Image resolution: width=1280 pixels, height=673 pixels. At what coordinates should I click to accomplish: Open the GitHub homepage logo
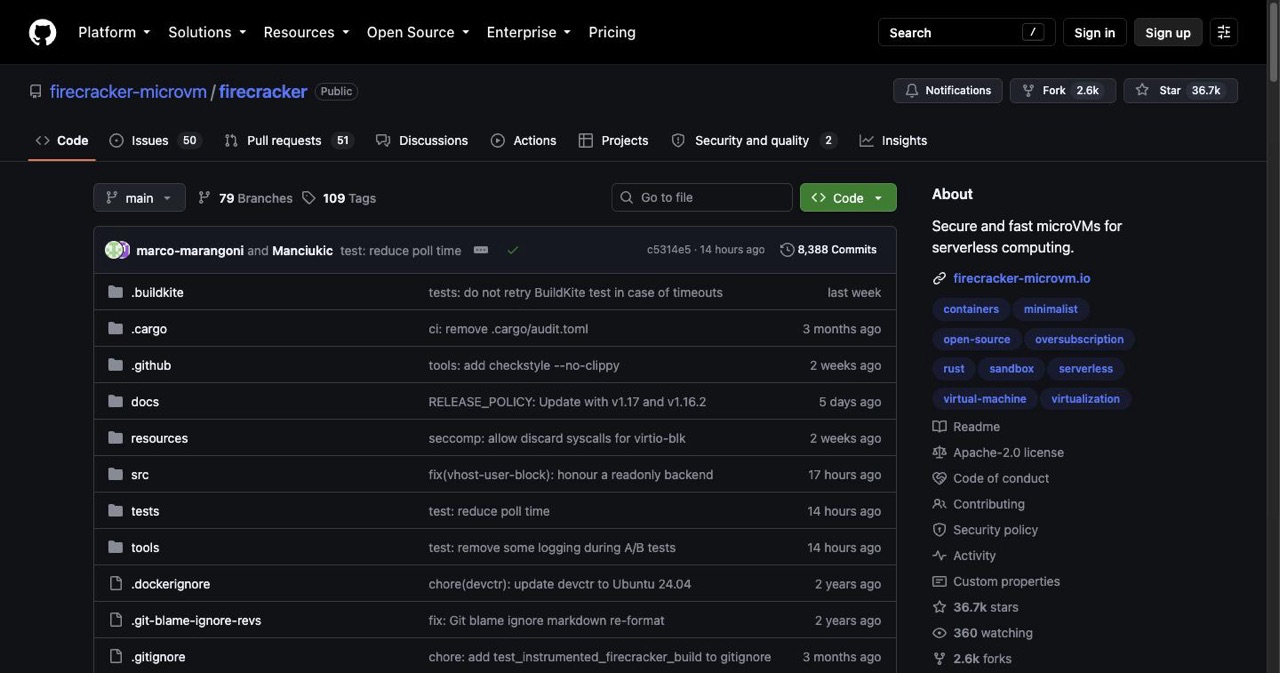(x=43, y=32)
